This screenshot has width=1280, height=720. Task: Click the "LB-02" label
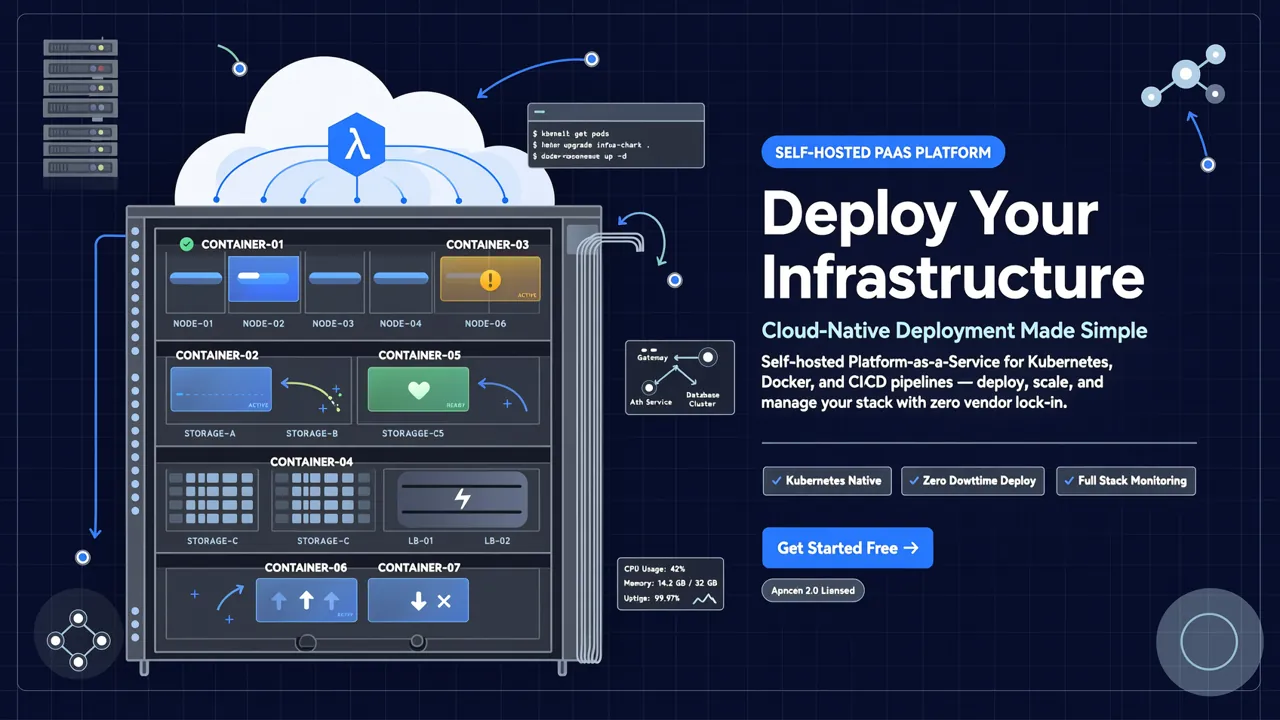pyautogui.click(x=498, y=541)
